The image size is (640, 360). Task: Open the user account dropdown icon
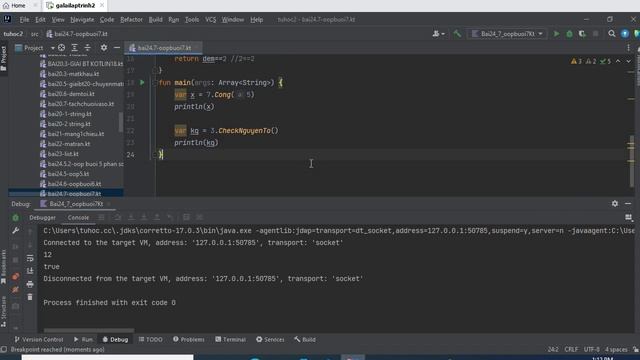[x=438, y=34]
